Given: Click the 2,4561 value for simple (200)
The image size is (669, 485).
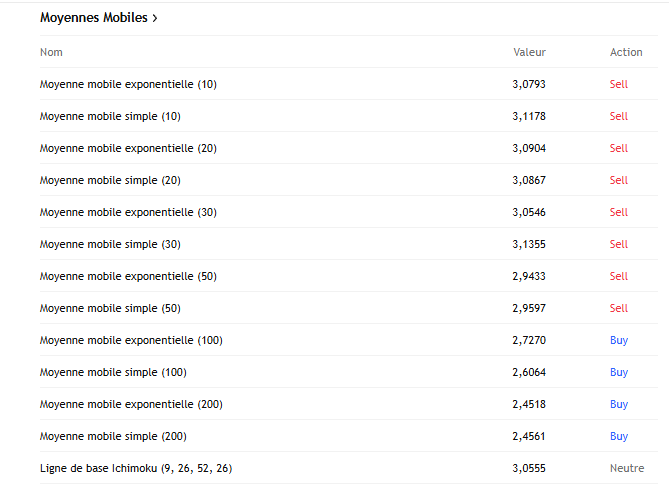Looking at the screenshot, I should pos(529,436).
